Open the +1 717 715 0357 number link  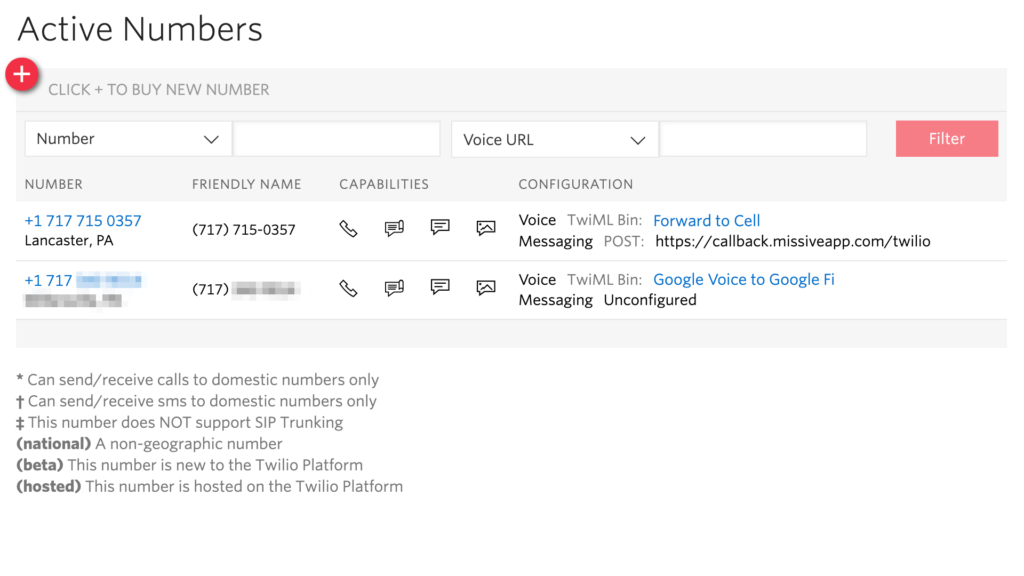83,221
